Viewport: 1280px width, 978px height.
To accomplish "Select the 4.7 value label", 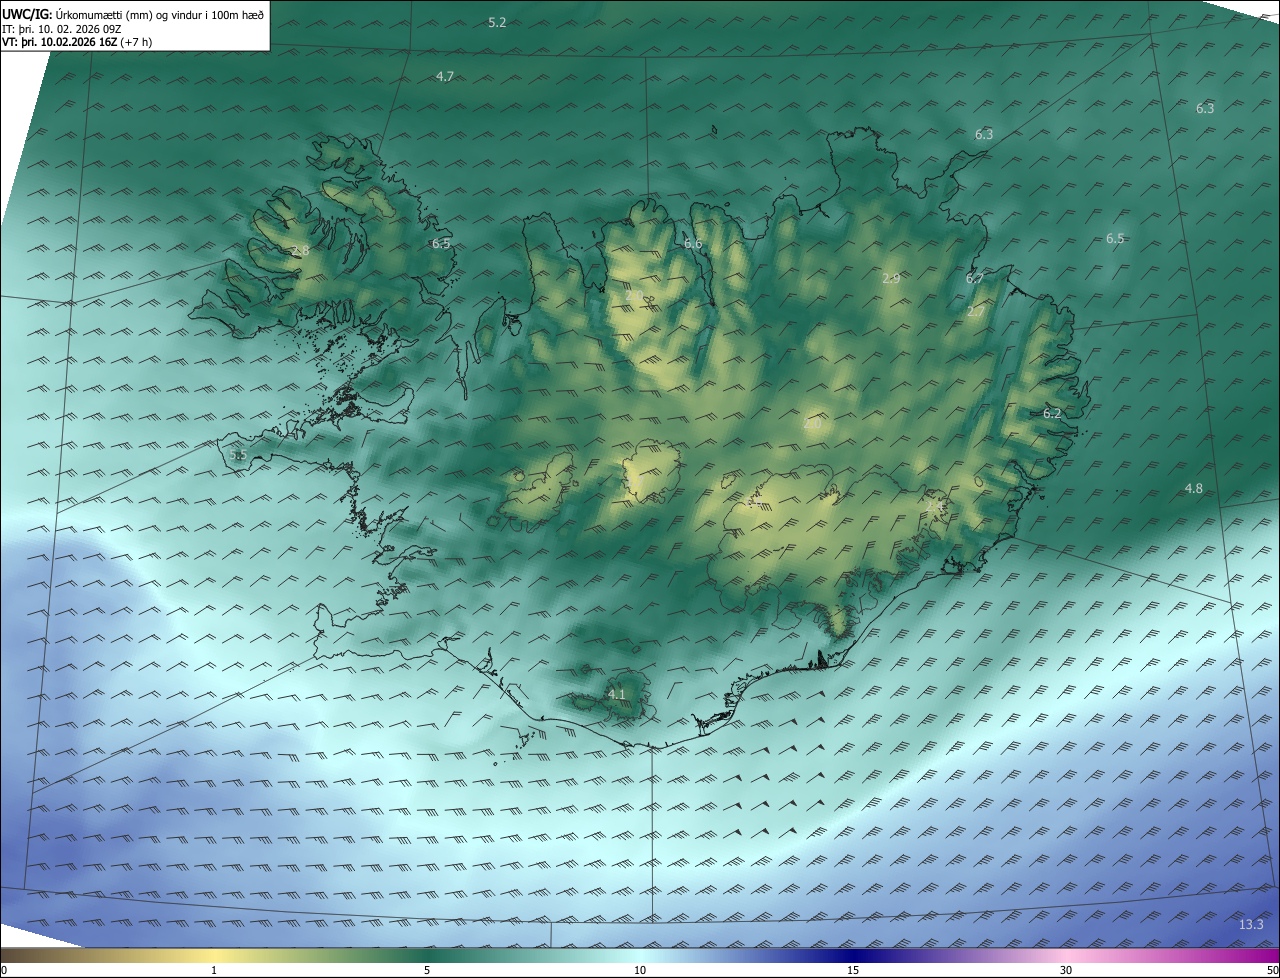I will click(x=445, y=76).
